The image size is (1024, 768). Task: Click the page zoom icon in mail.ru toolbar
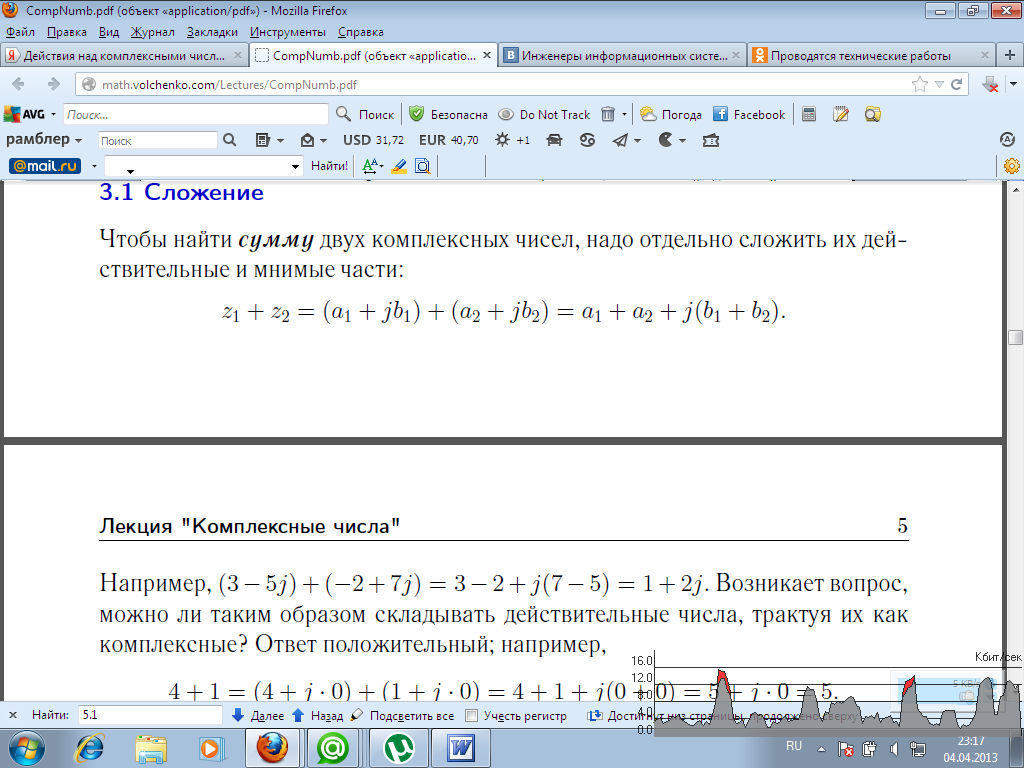(423, 166)
